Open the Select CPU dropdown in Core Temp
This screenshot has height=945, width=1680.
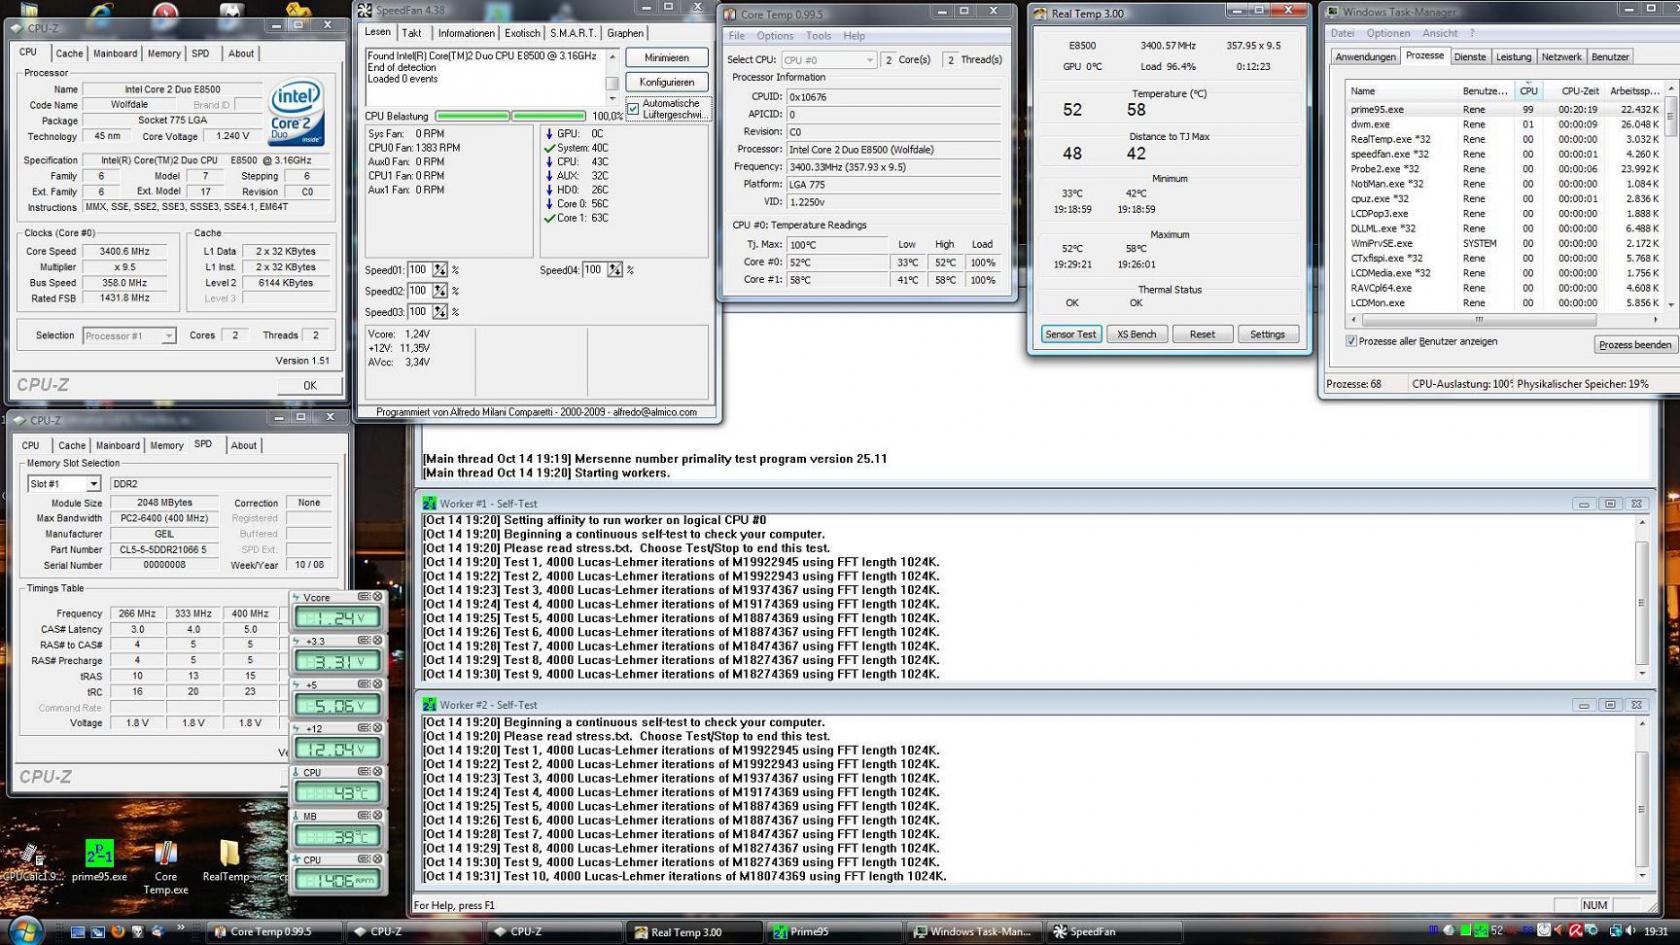(829, 60)
